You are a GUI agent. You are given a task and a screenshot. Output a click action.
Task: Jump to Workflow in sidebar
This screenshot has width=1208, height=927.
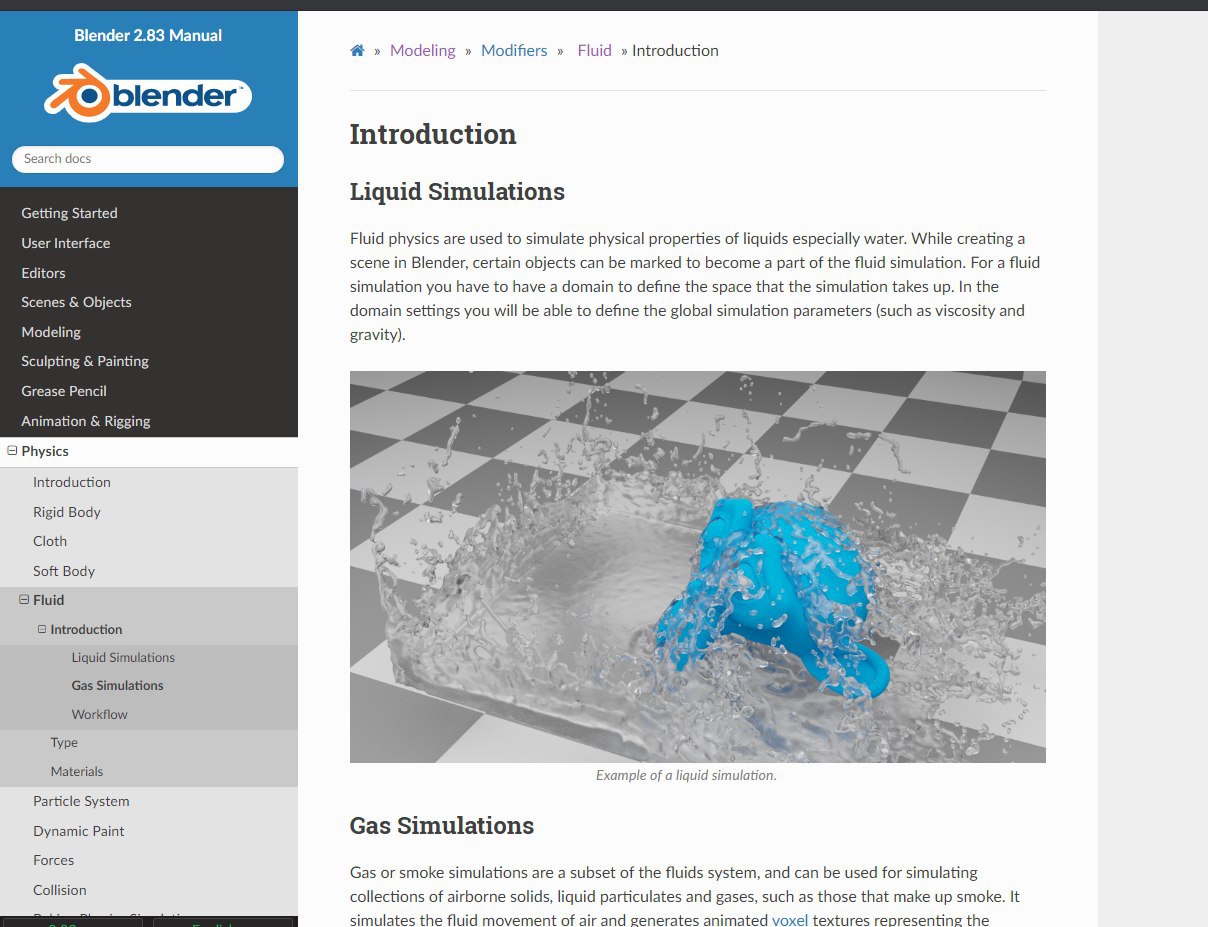pyautogui.click(x=99, y=714)
